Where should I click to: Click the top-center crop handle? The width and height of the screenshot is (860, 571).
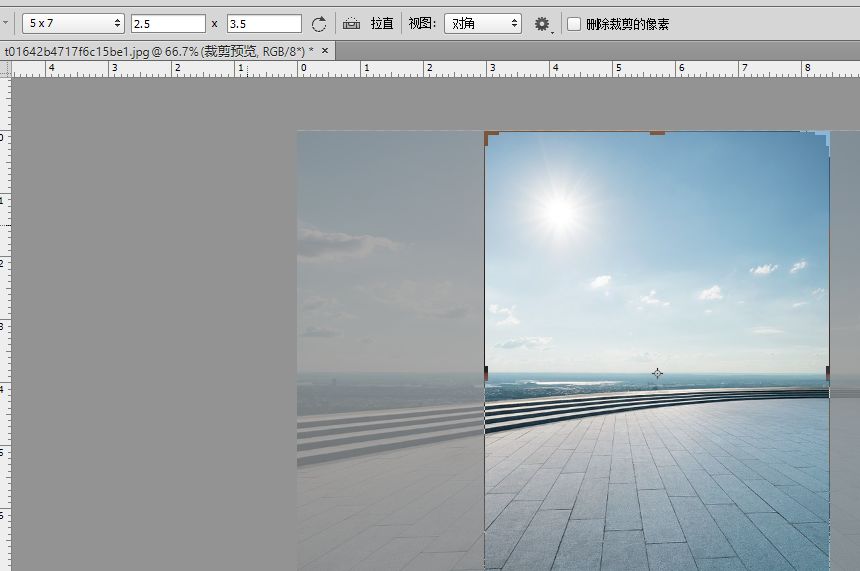[657, 132]
